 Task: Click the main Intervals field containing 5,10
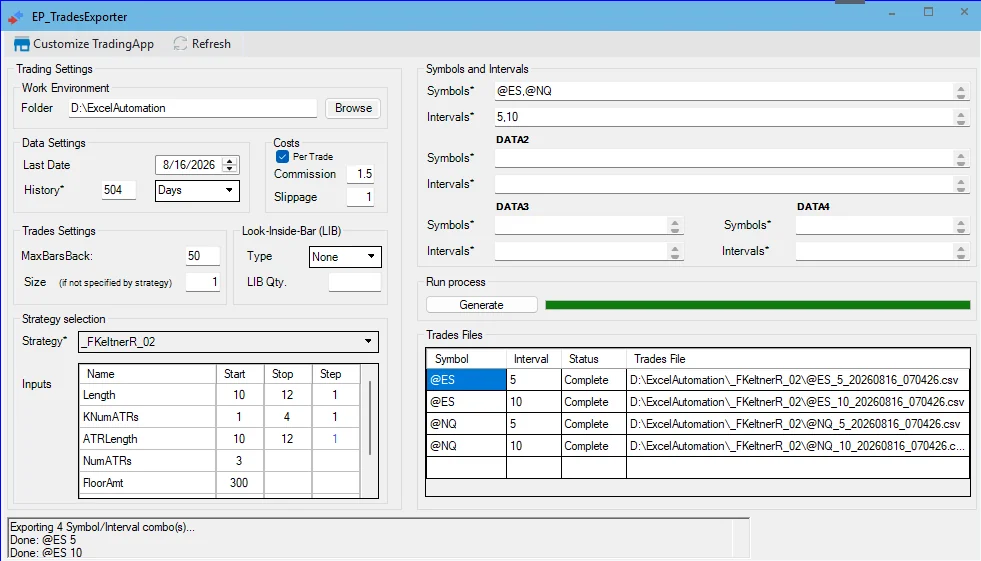(724, 117)
